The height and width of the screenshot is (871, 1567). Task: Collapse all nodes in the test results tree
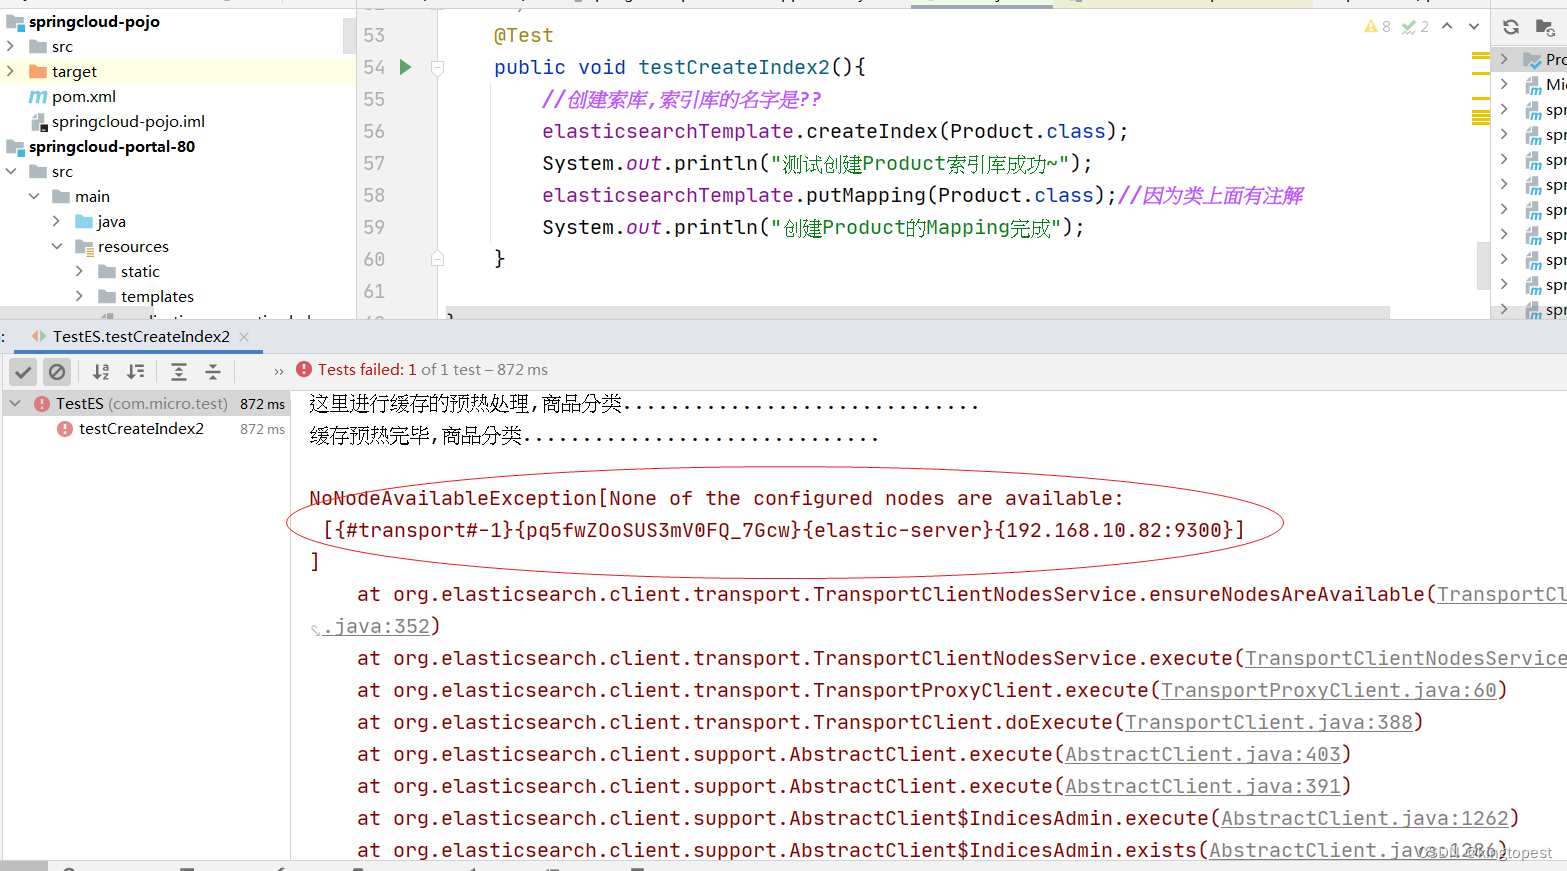click(213, 371)
